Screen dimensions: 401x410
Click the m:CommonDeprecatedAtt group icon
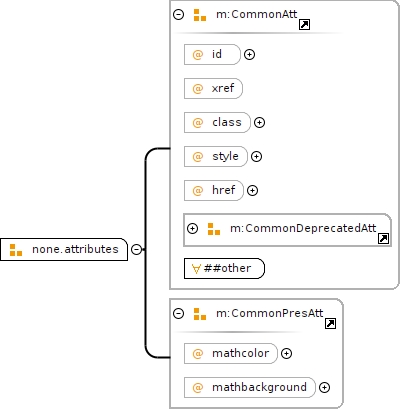click(214, 229)
